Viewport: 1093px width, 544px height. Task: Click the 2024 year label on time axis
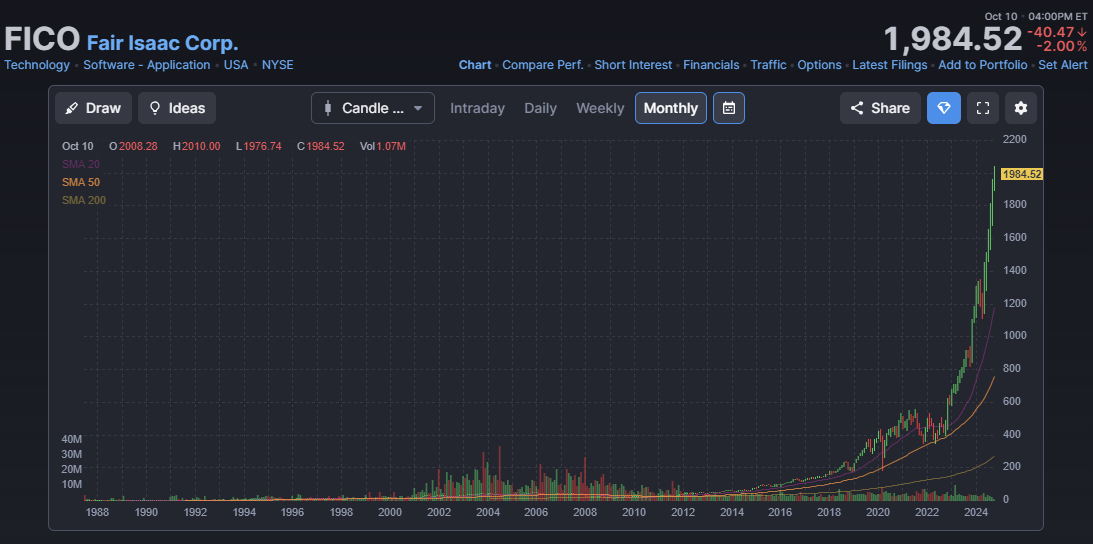tap(977, 513)
